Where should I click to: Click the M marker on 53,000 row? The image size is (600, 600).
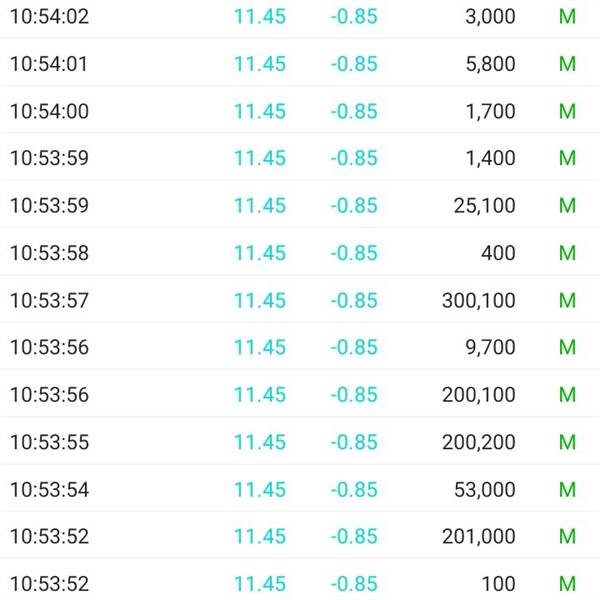(x=567, y=489)
